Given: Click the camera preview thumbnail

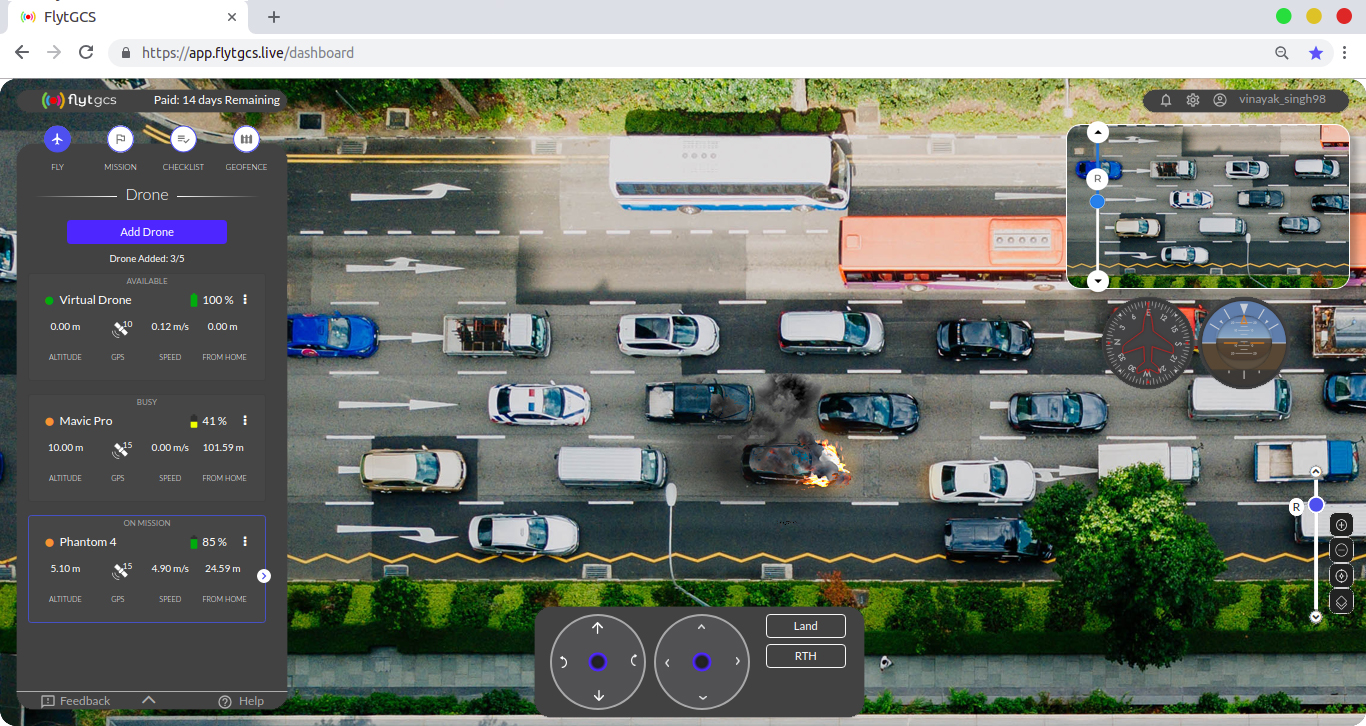Looking at the screenshot, I should tap(1208, 207).
